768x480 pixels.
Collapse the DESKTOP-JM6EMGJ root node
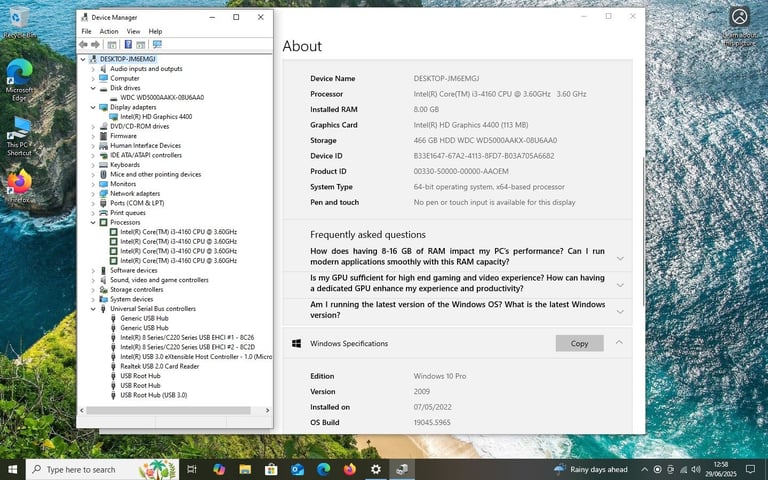pyautogui.click(x=83, y=59)
